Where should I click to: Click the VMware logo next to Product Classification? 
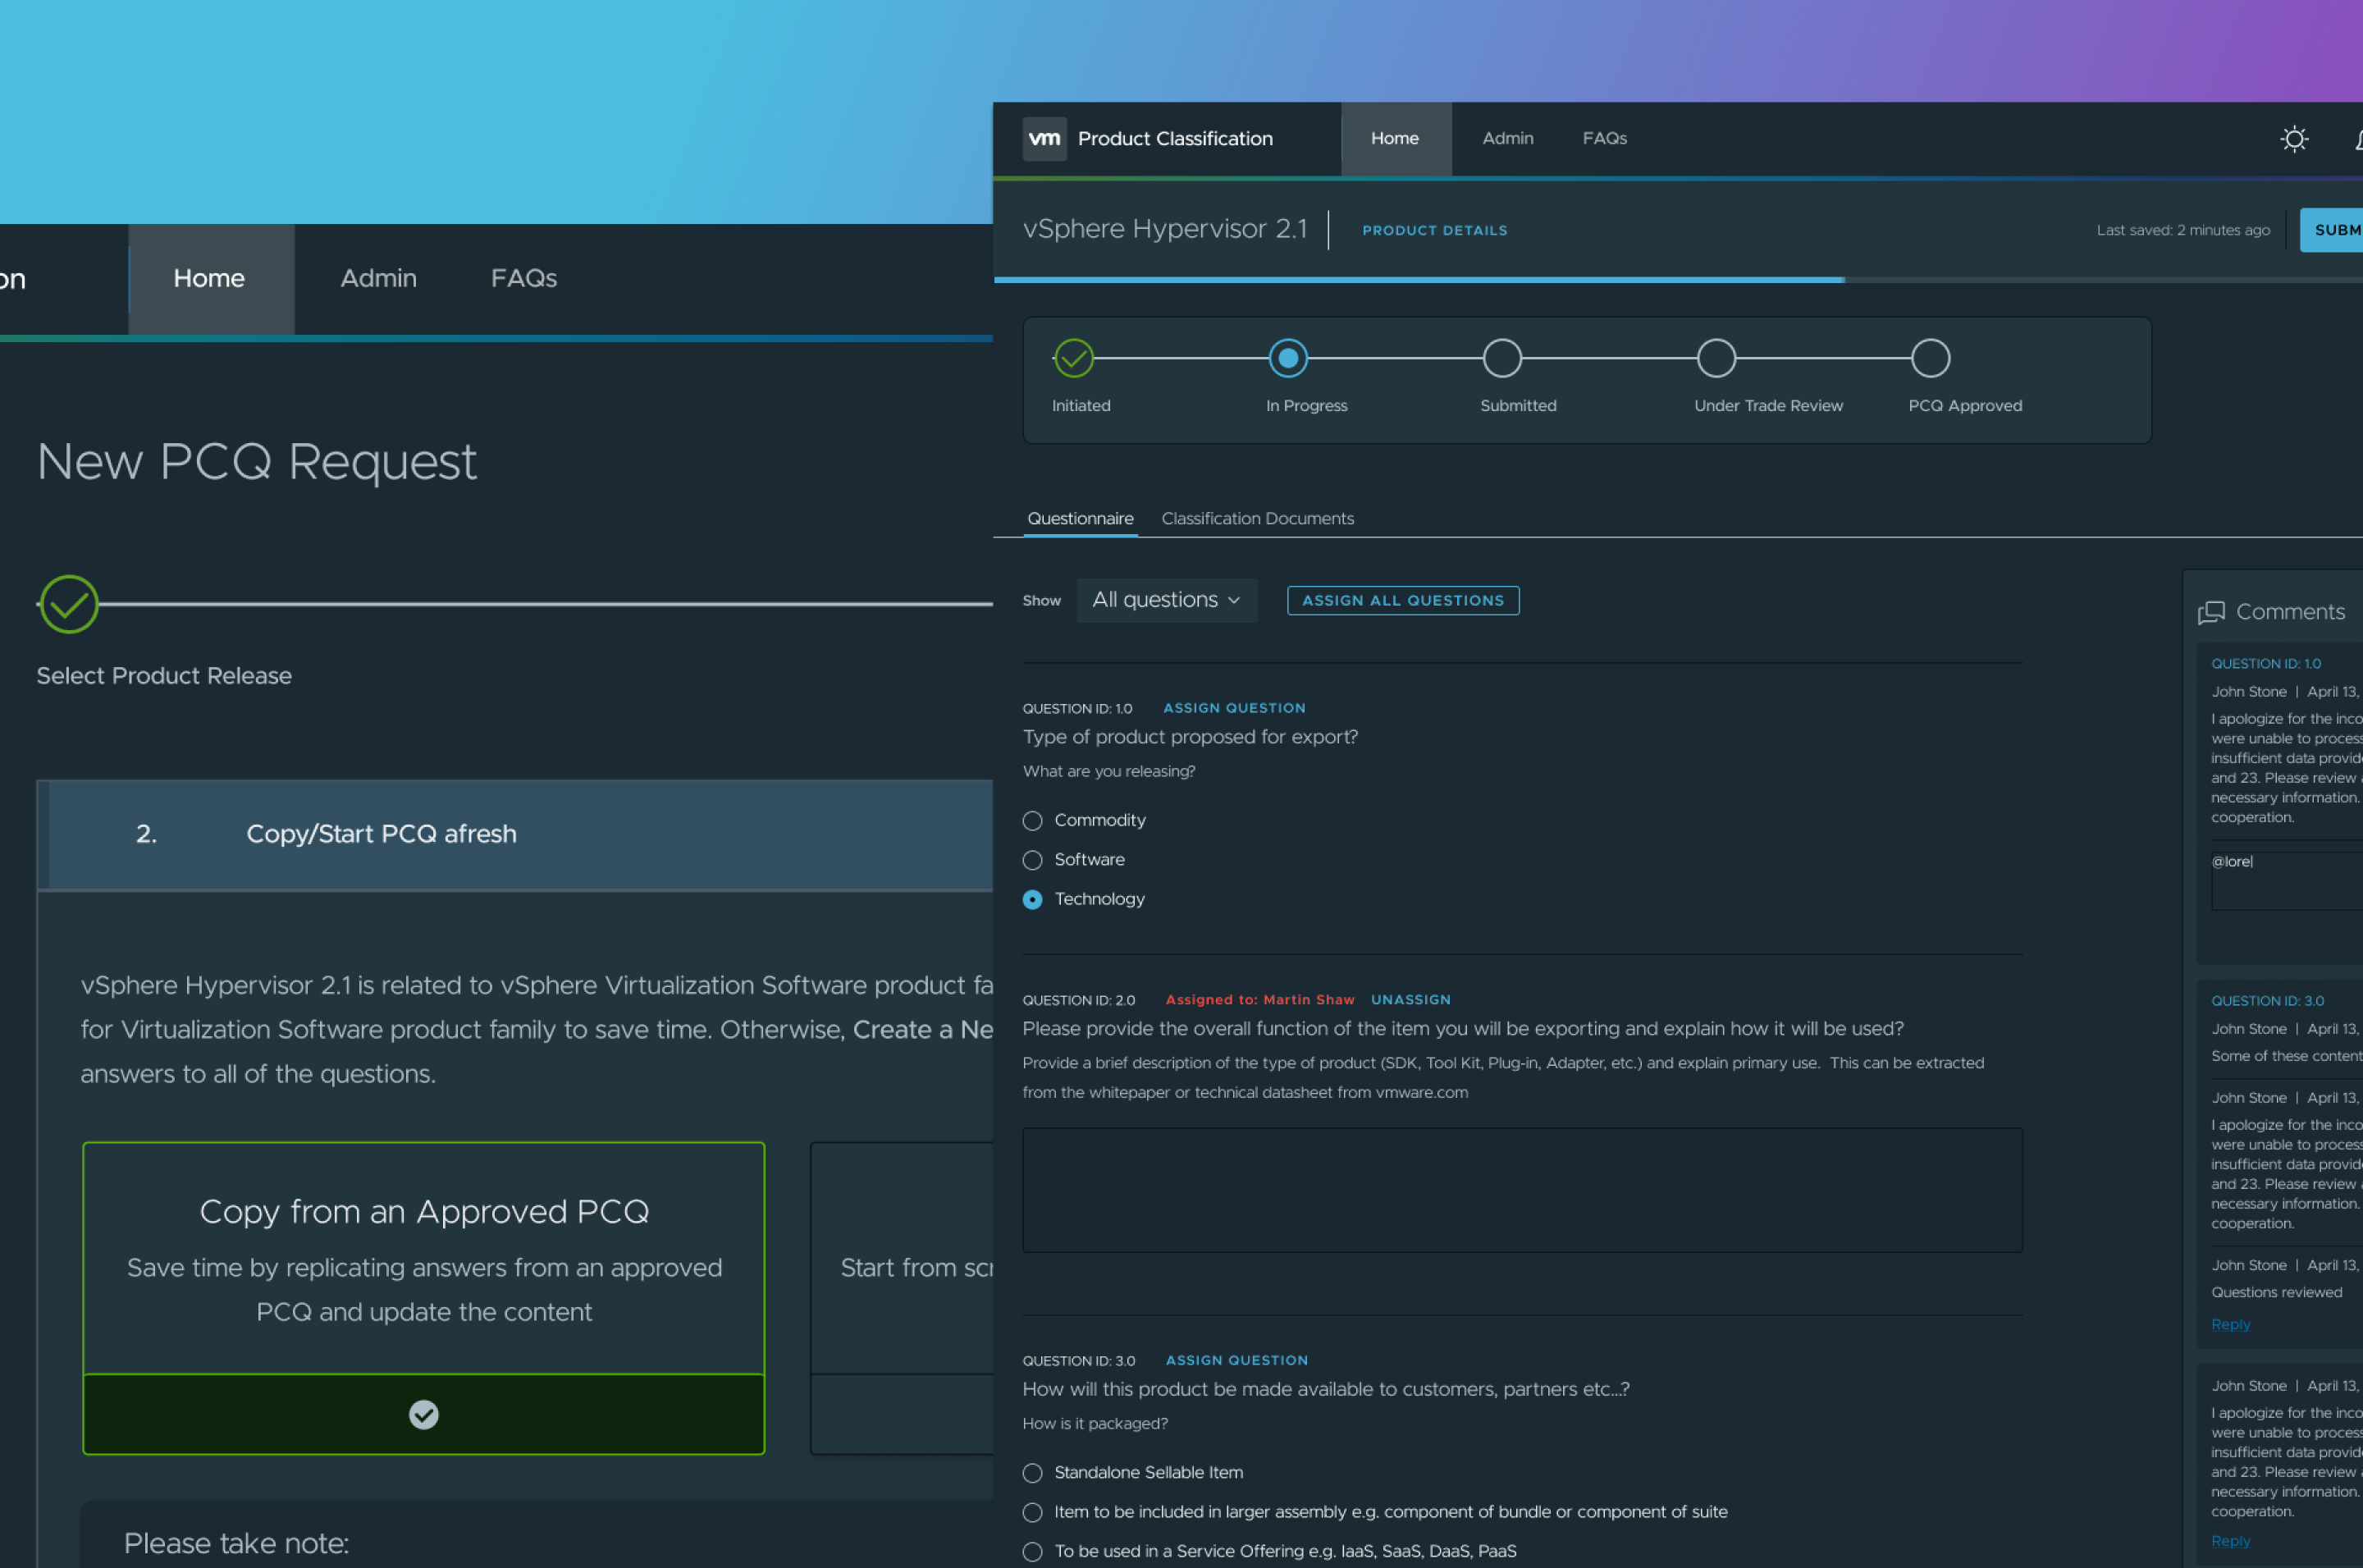(1044, 138)
